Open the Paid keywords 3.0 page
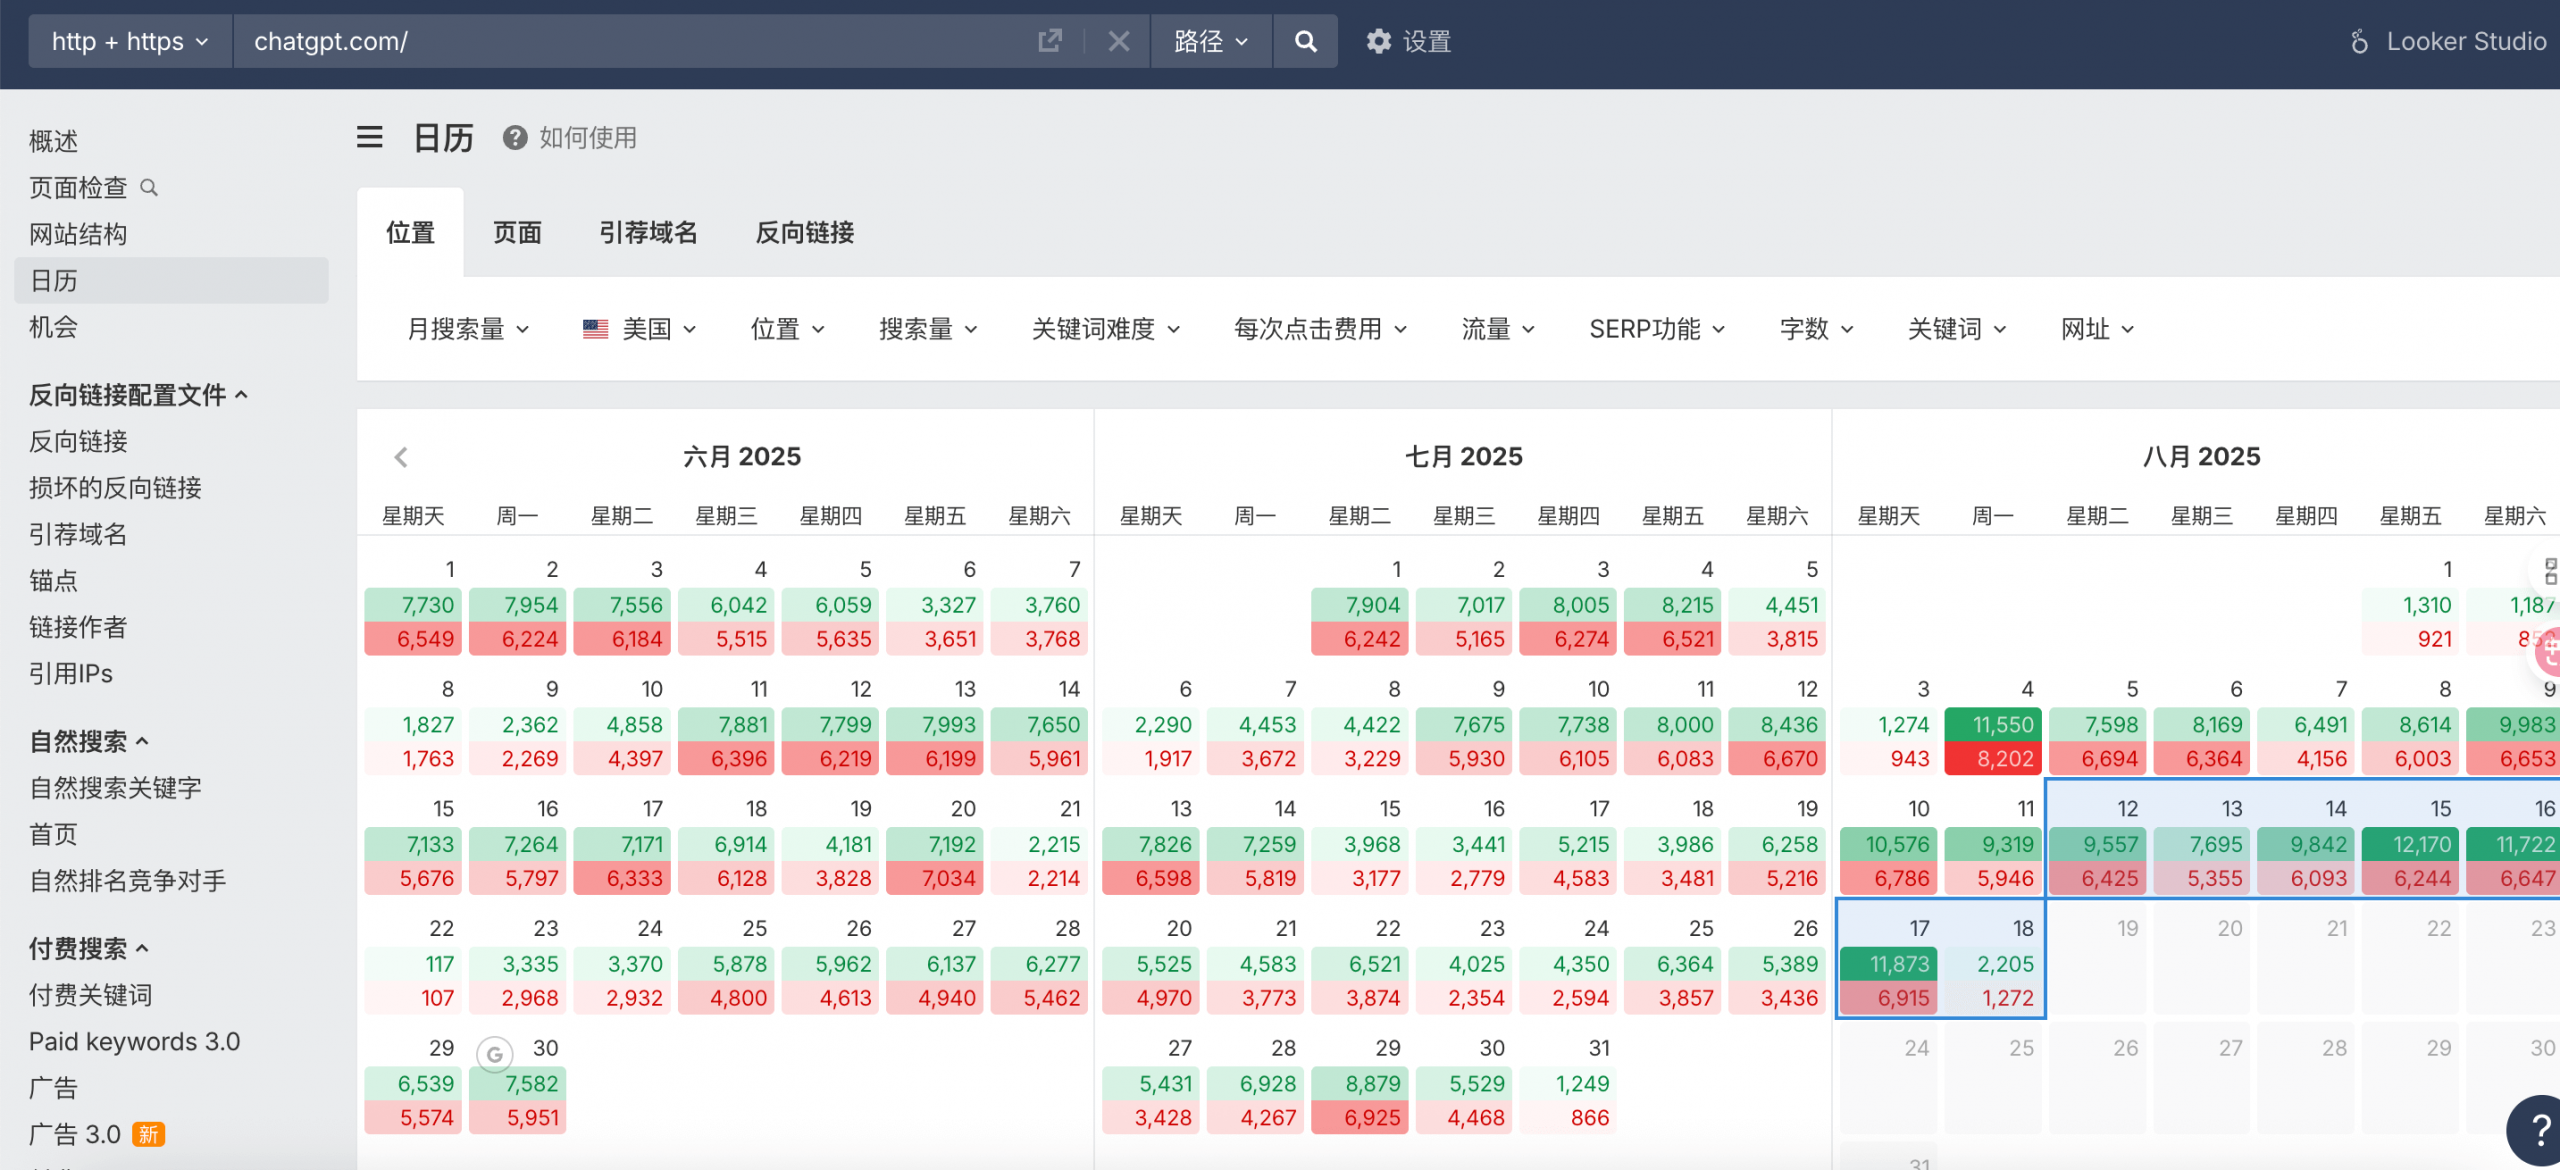Viewport: 2560px width, 1170px height. [134, 1041]
